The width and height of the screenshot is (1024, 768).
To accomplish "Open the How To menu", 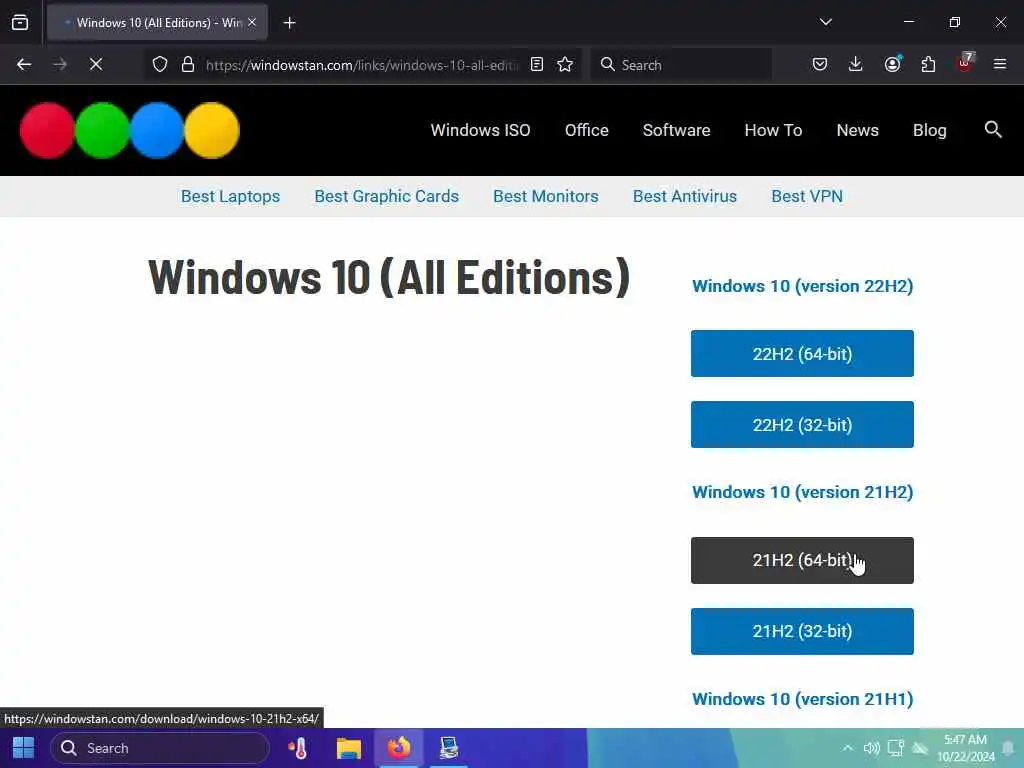I will pyautogui.click(x=773, y=130).
